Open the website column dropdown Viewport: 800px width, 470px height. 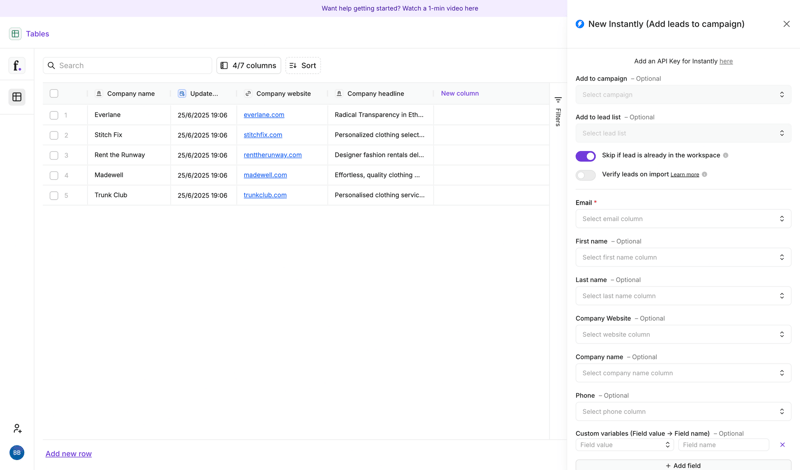coord(683,335)
